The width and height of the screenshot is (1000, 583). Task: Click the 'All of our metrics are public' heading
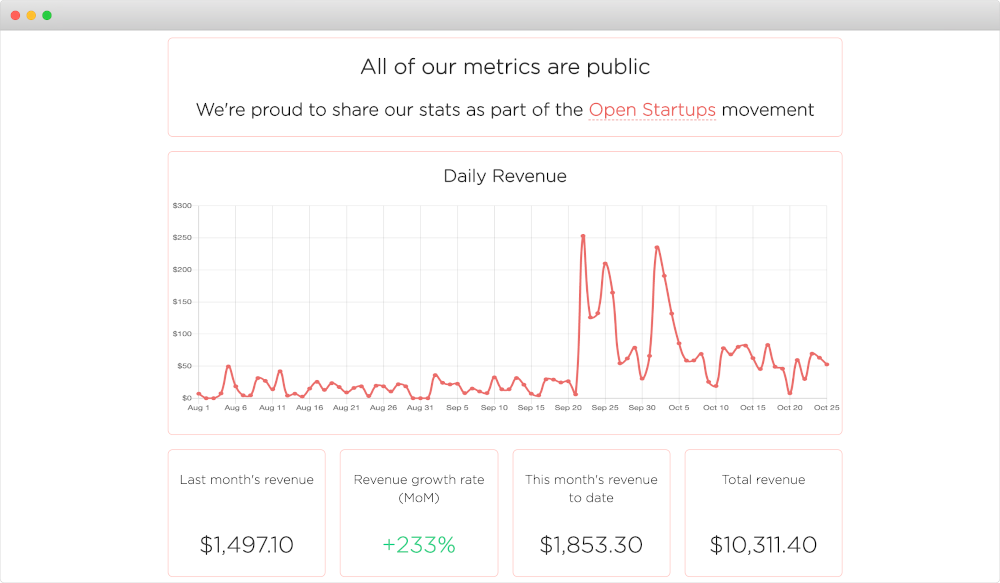pyautogui.click(x=505, y=67)
